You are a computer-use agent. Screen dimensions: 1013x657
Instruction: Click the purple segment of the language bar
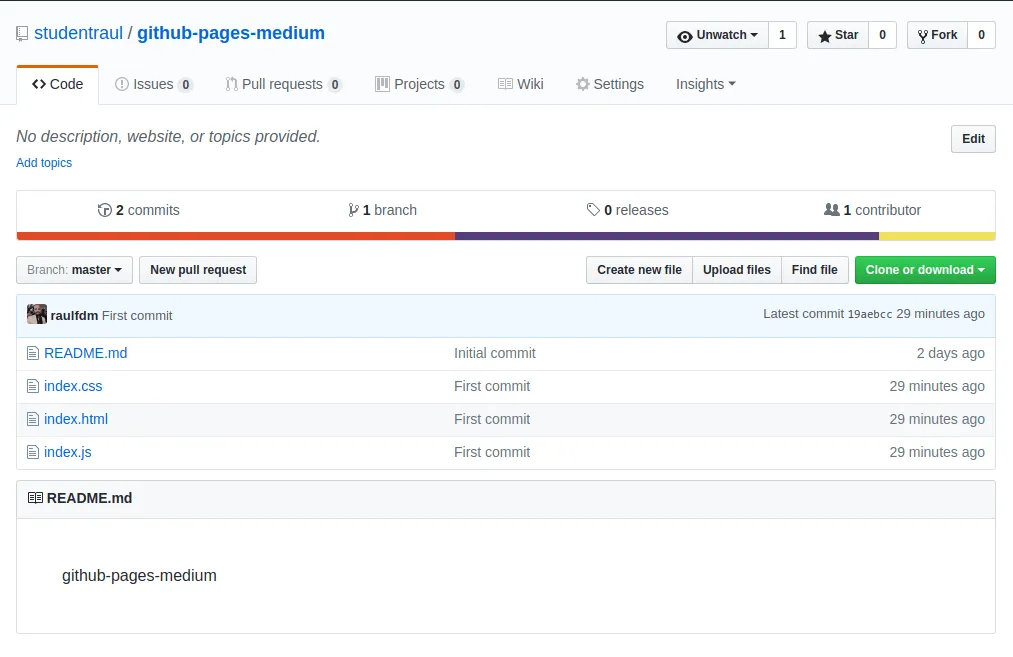(x=667, y=236)
